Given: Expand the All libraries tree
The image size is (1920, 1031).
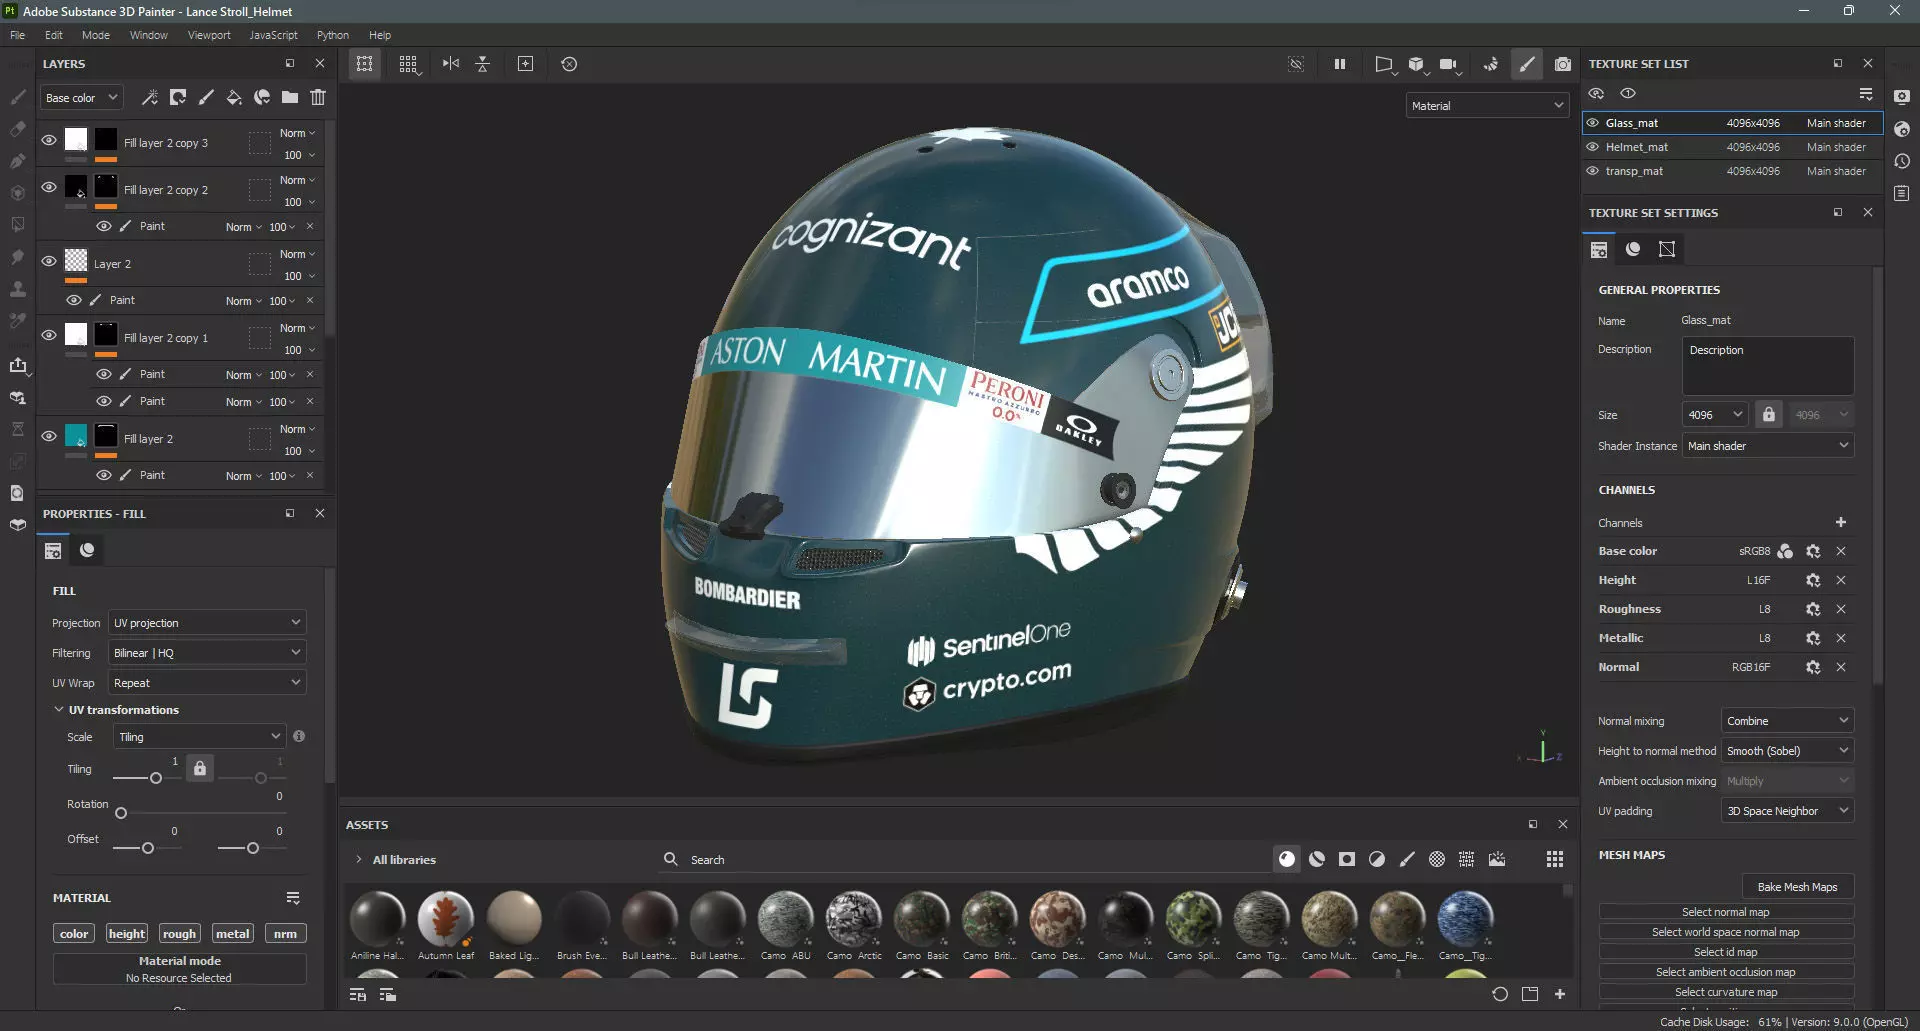Looking at the screenshot, I should (x=359, y=859).
